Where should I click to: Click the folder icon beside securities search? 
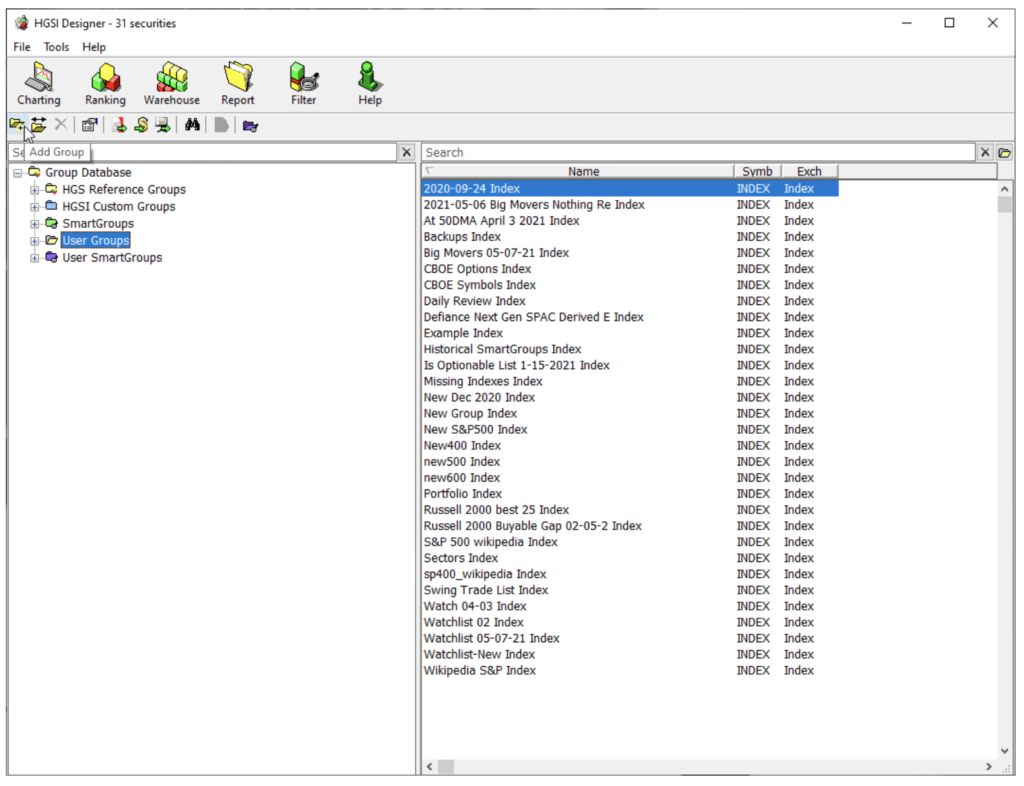[1004, 152]
